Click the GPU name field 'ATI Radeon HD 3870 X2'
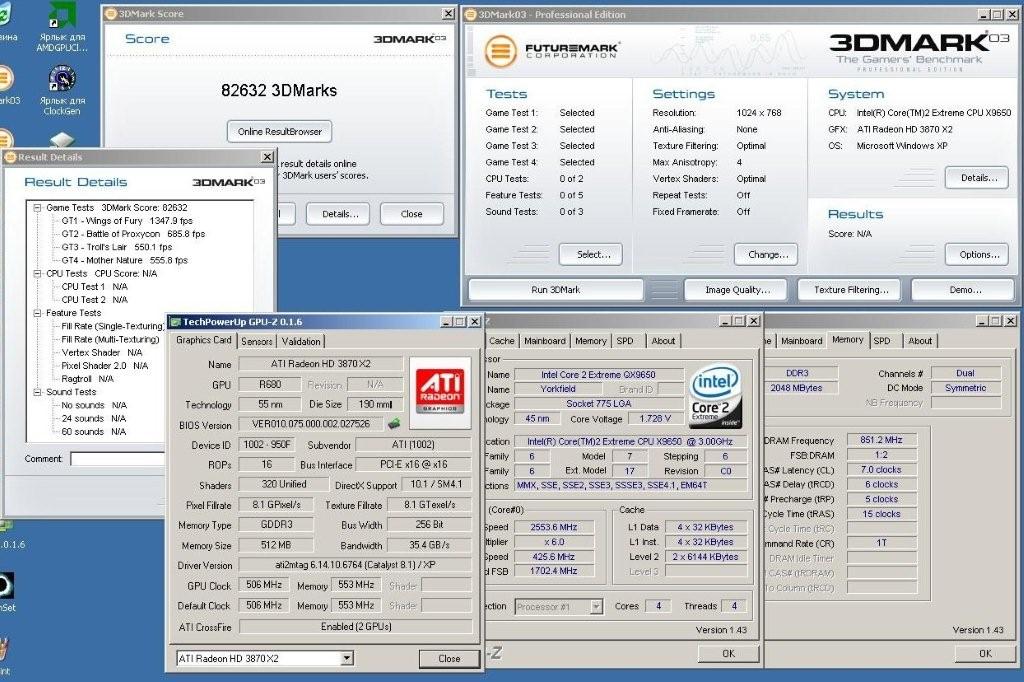The height and width of the screenshot is (682, 1024). click(x=321, y=364)
